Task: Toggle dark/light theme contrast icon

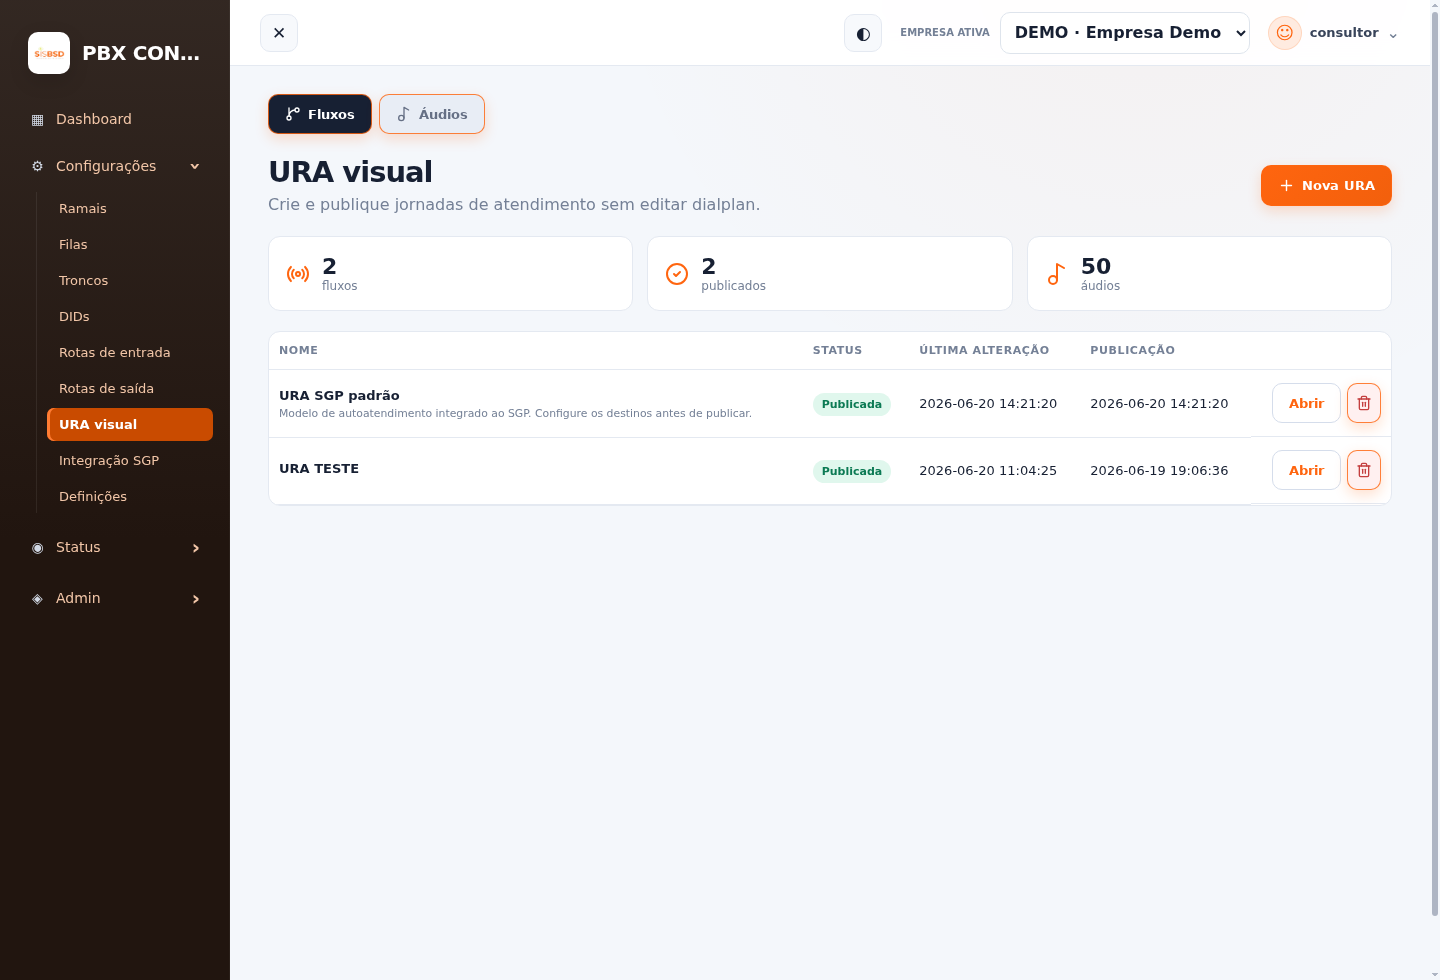Action: 863,33
